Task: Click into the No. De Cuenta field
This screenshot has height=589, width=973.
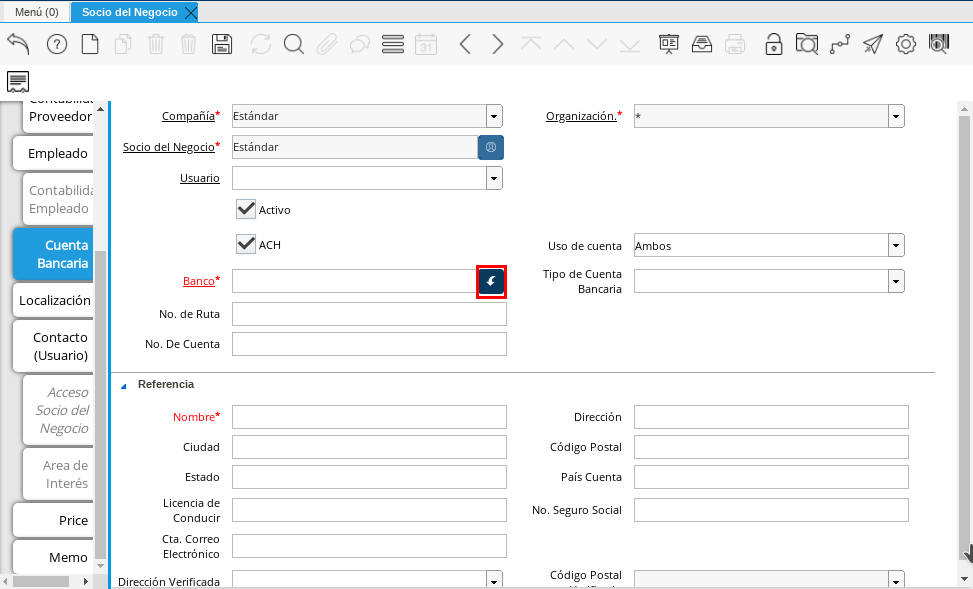Action: [369, 344]
